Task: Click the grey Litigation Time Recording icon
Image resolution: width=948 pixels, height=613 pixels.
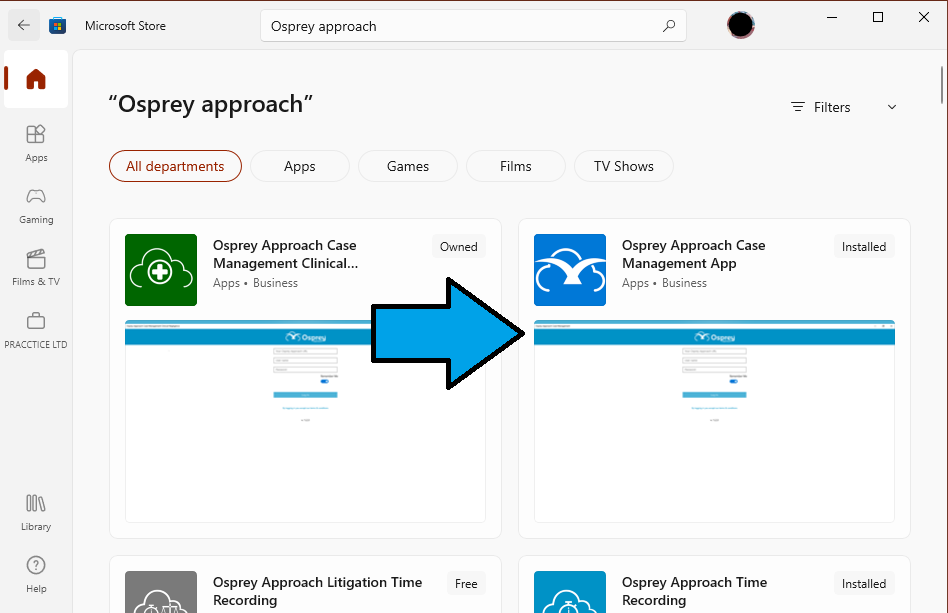Action: point(161,592)
